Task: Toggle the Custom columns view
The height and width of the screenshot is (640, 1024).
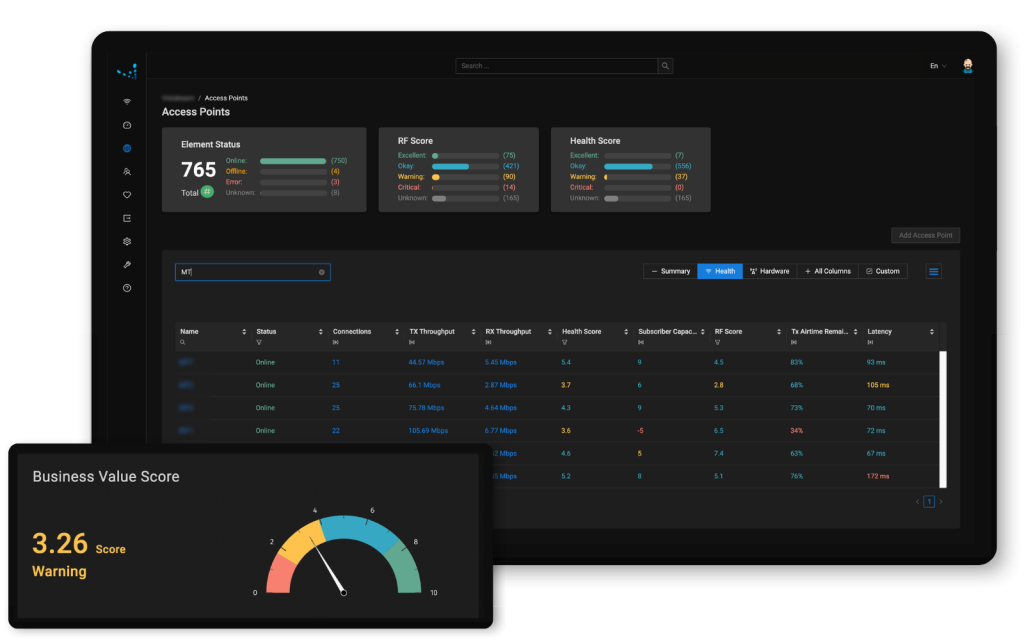Action: pyautogui.click(x=882, y=271)
